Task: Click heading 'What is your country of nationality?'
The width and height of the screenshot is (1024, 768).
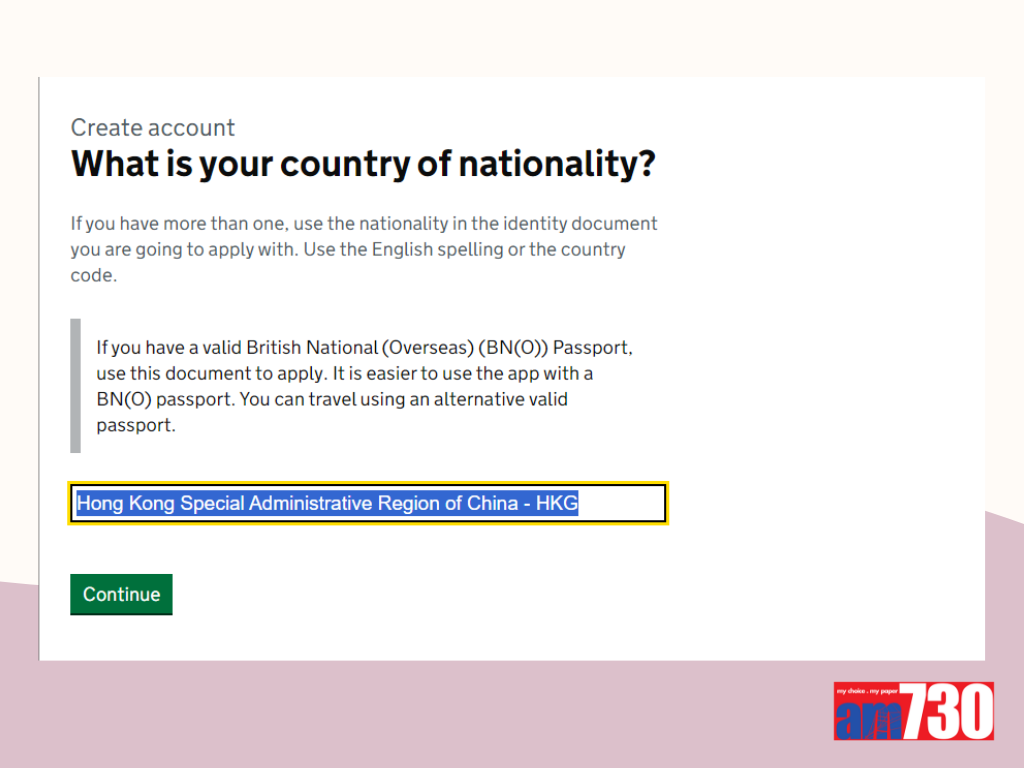Action: (x=363, y=164)
